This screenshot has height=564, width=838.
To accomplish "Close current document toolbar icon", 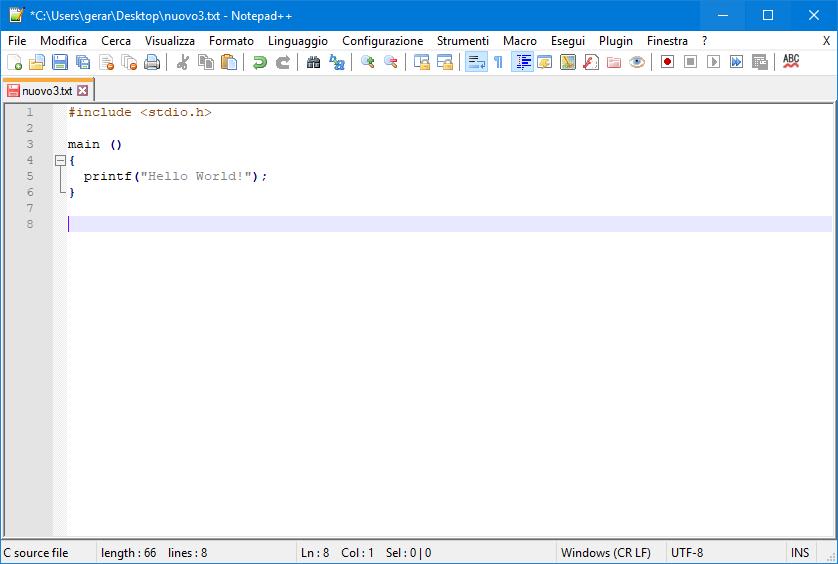I will 106,63.
